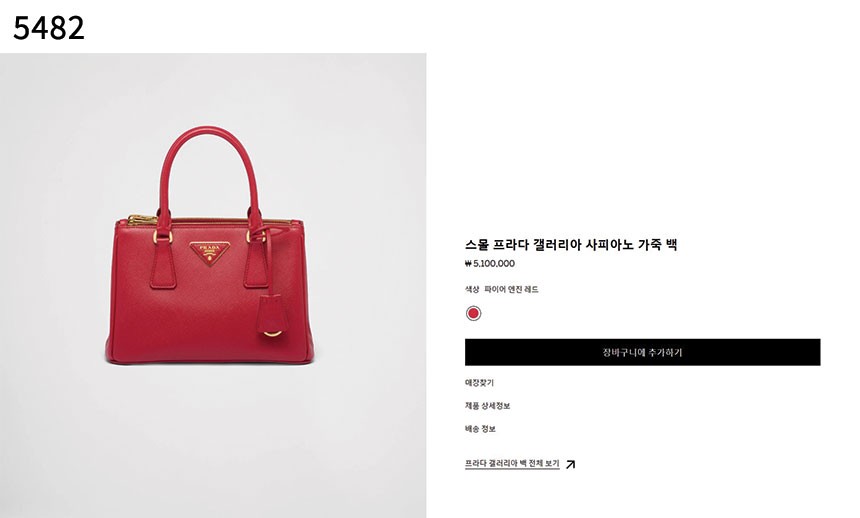The height and width of the screenshot is (518, 860).
Task: Click the hanging leather key charm
Action: click(273, 315)
